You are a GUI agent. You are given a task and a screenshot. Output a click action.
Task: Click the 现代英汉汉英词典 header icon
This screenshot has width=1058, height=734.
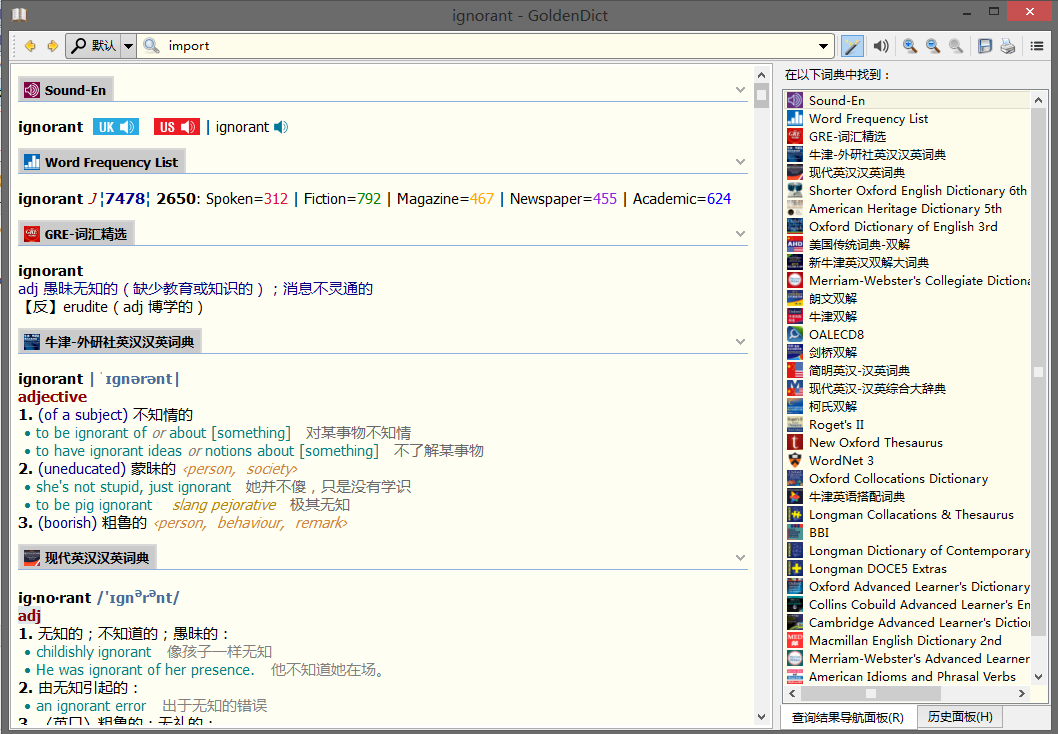[32, 558]
